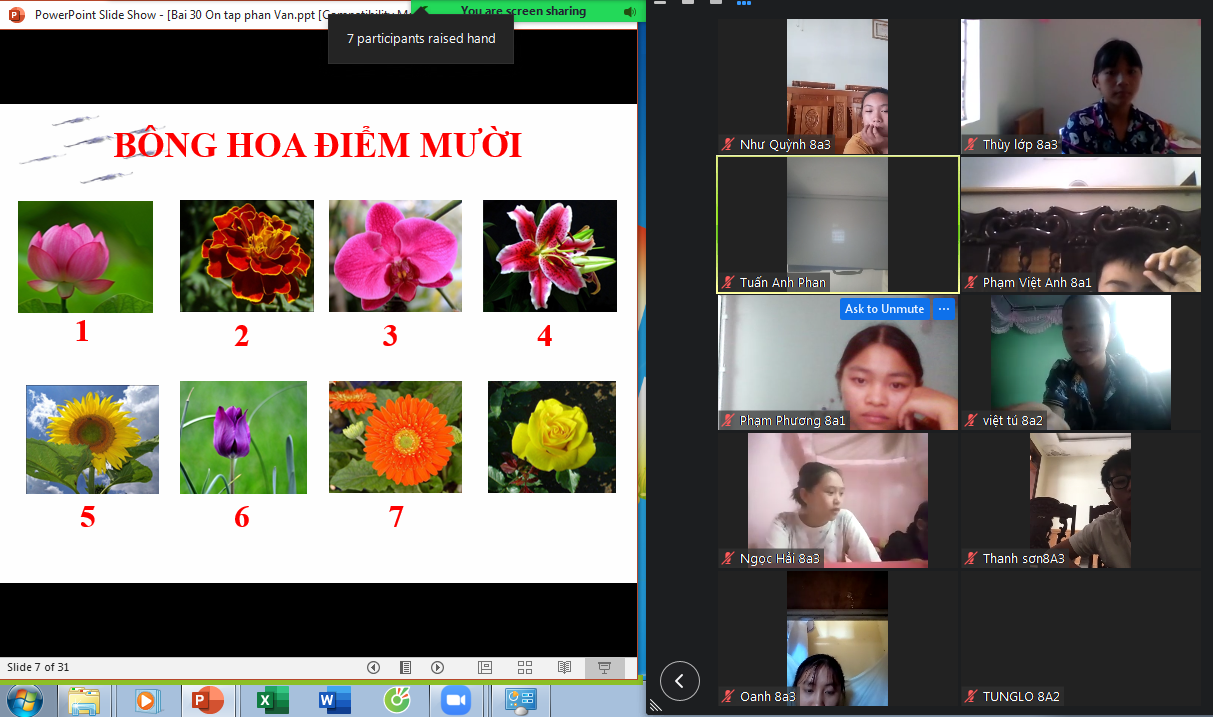
Task: Open the Windows Start menu
Action: [23, 700]
